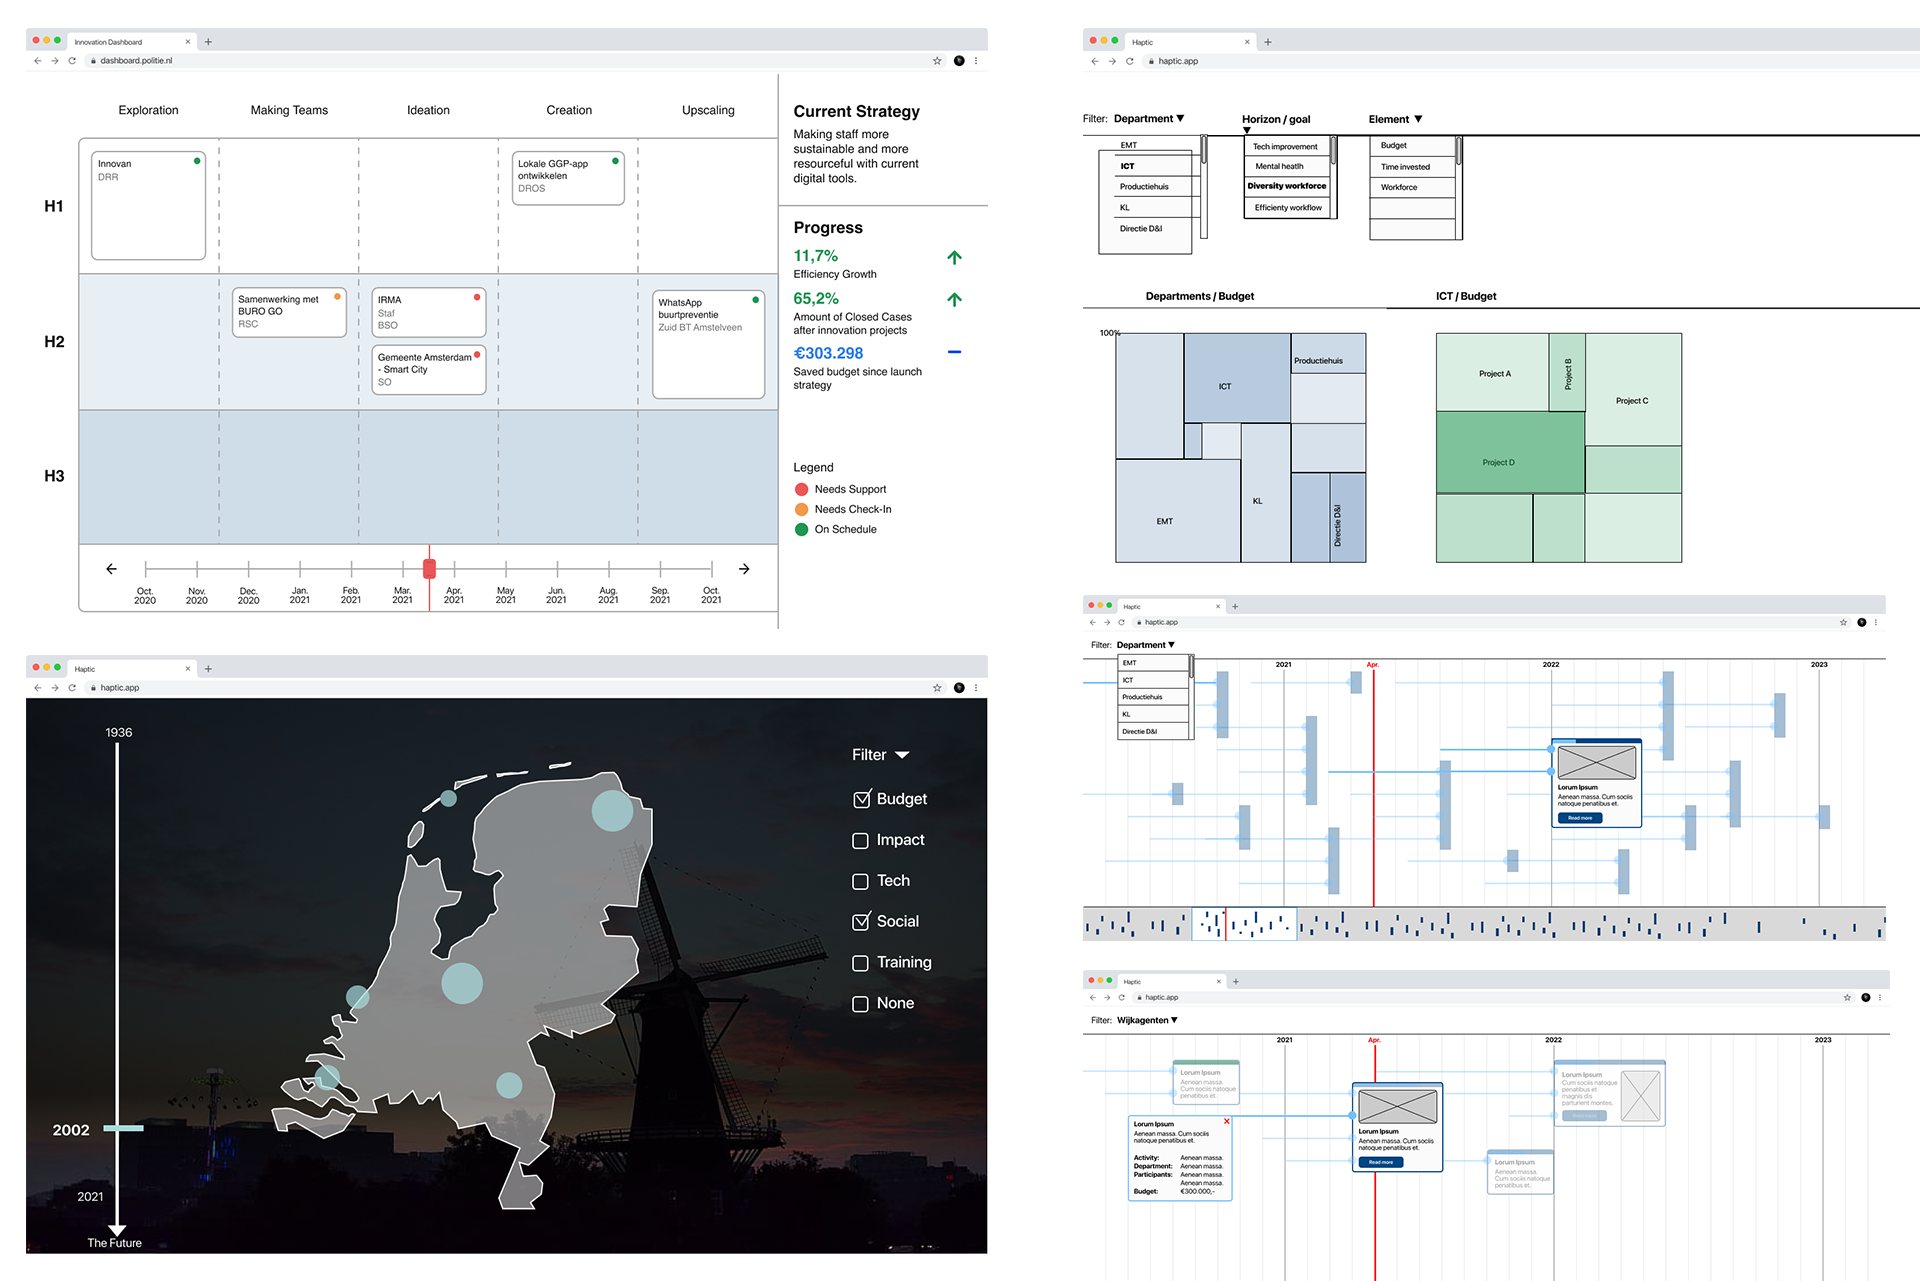Open the Wijkagenten filter dropdown
Viewport: 1920px width, 1281px height.
(1147, 1020)
